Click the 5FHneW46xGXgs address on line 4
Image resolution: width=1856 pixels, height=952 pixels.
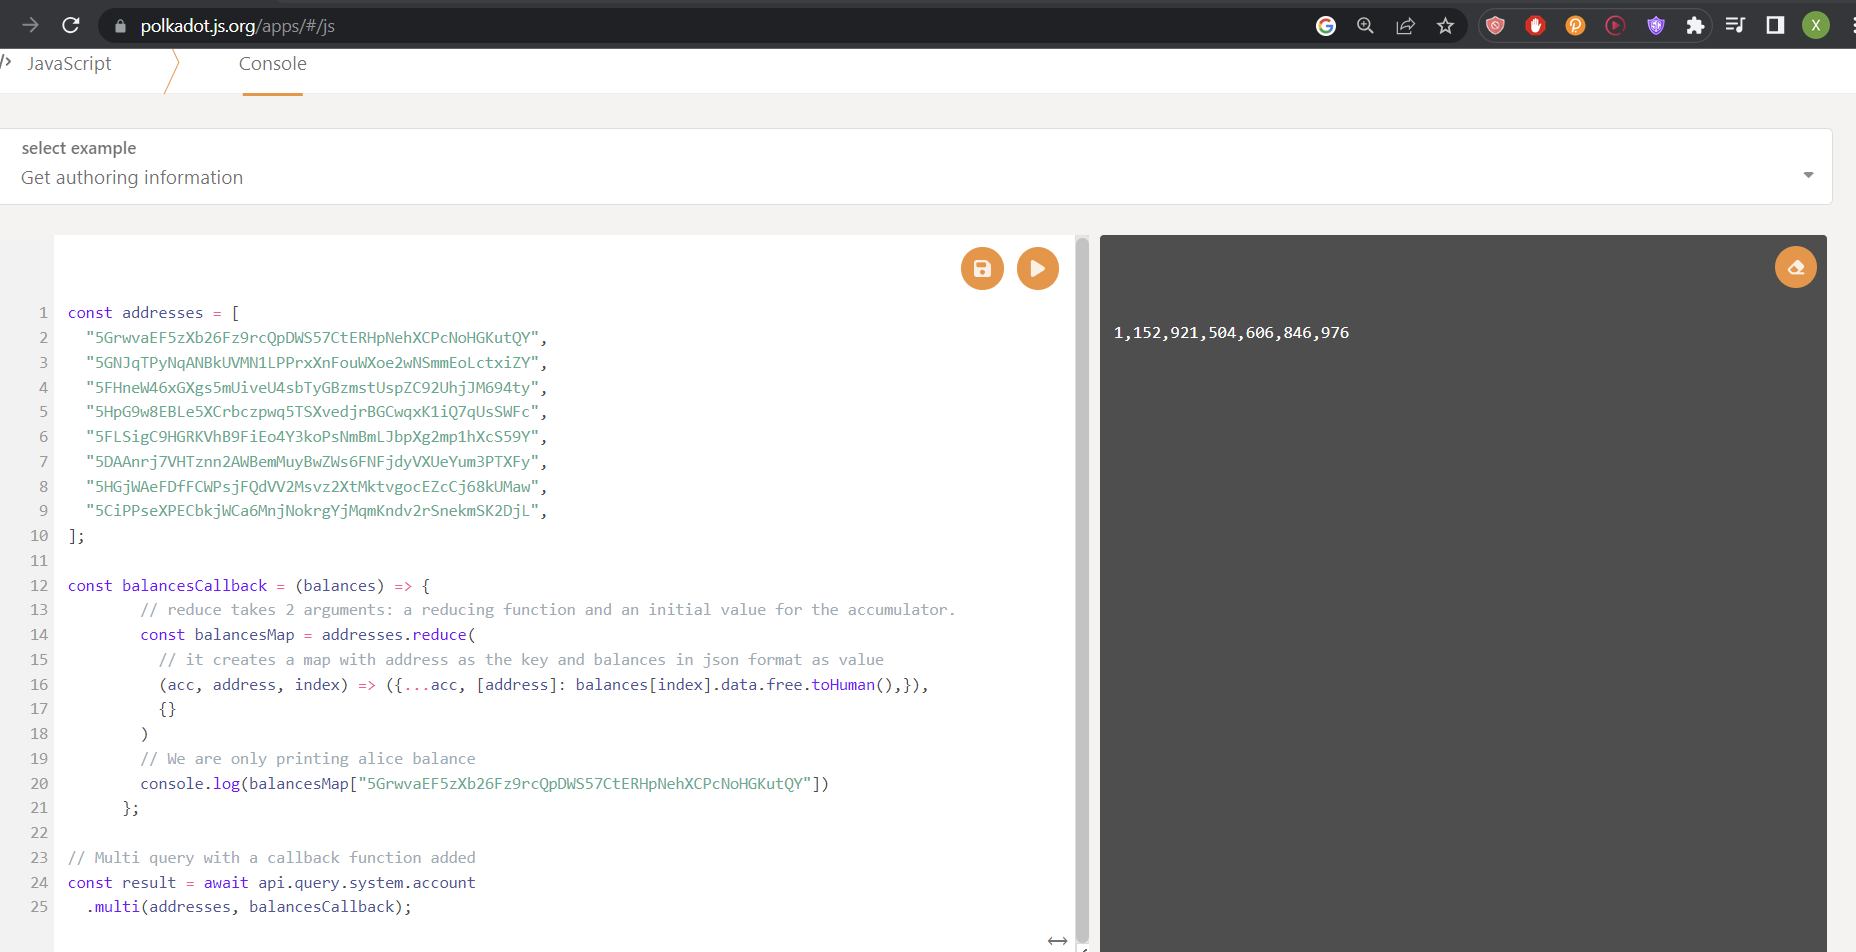(x=312, y=388)
